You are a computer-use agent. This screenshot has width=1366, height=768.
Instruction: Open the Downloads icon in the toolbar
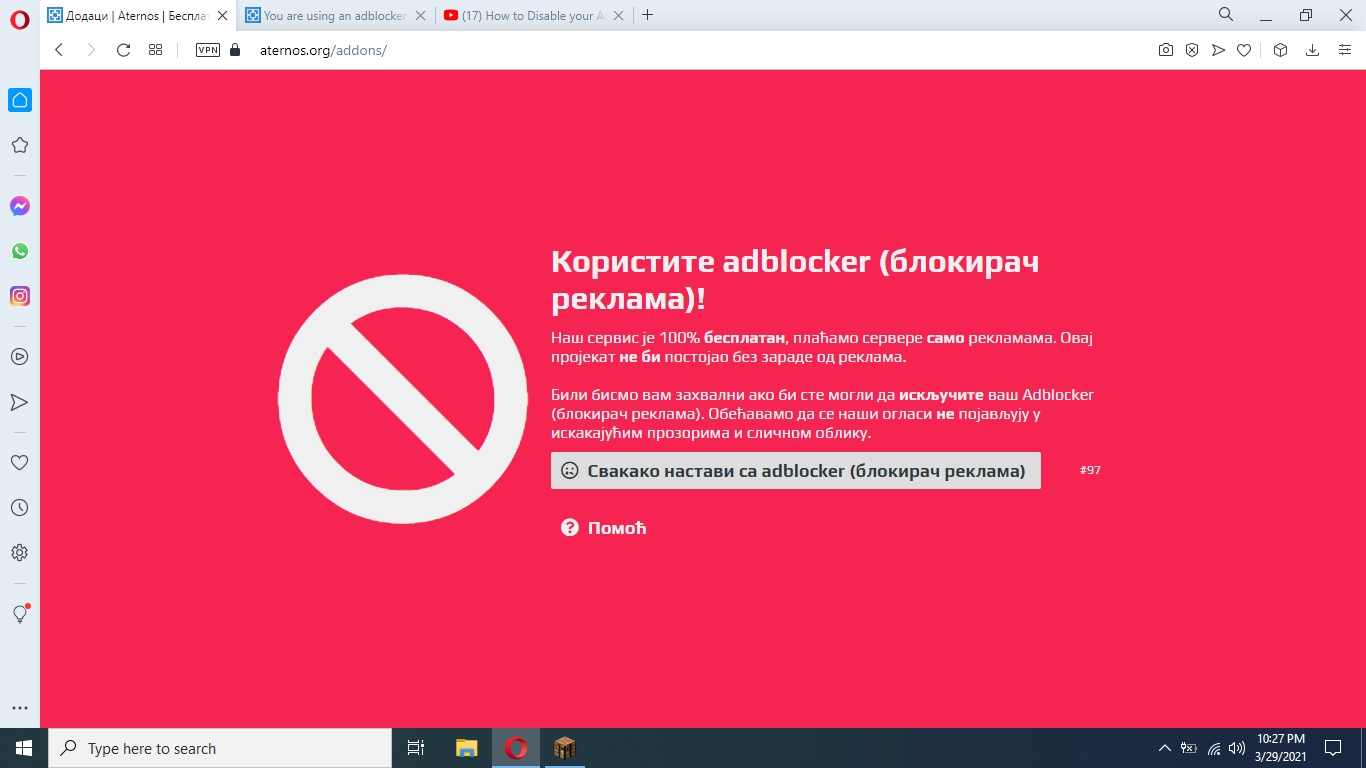pyautogui.click(x=1313, y=50)
